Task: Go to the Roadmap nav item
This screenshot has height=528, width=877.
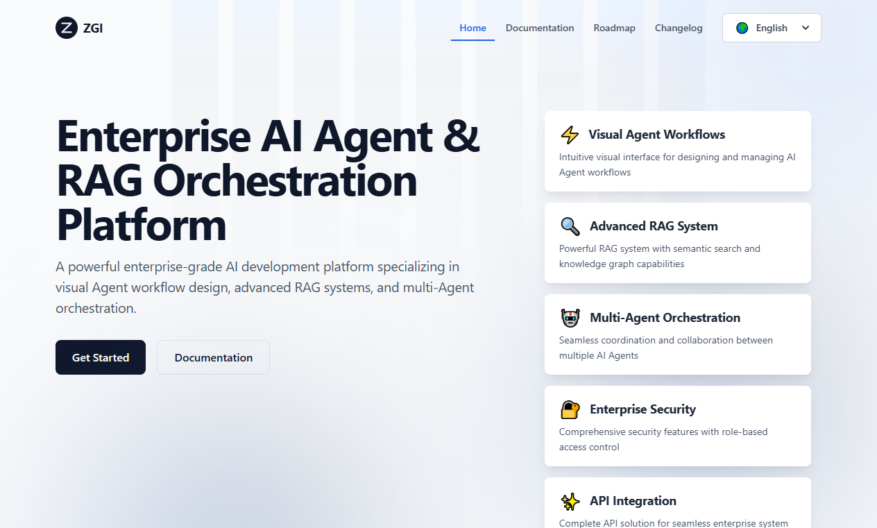Action: [x=614, y=28]
